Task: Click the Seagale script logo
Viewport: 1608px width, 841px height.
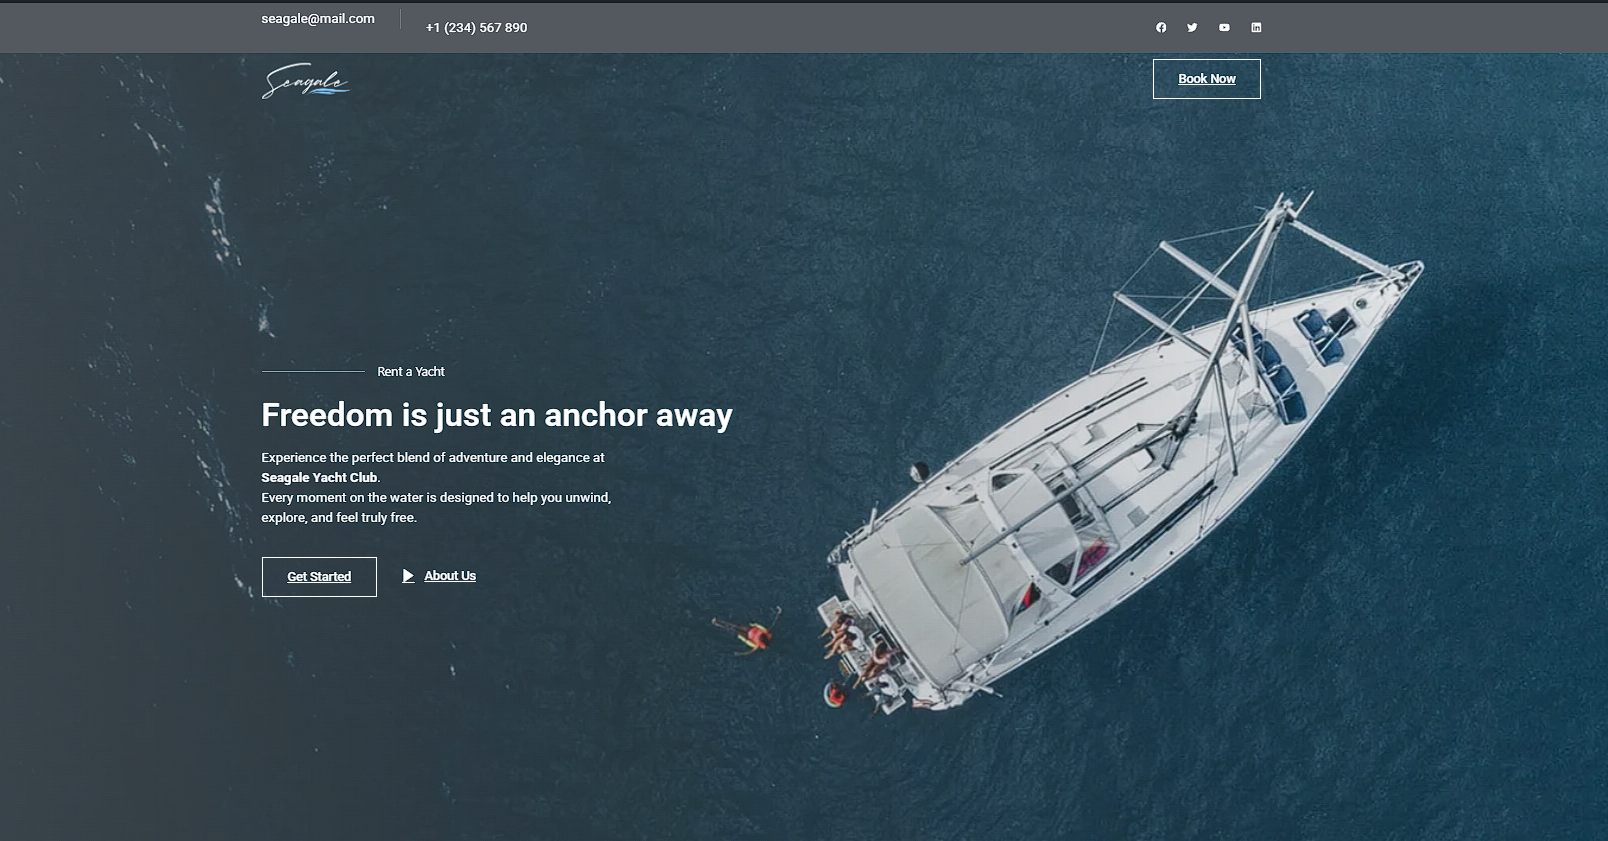Action: click(306, 81)
